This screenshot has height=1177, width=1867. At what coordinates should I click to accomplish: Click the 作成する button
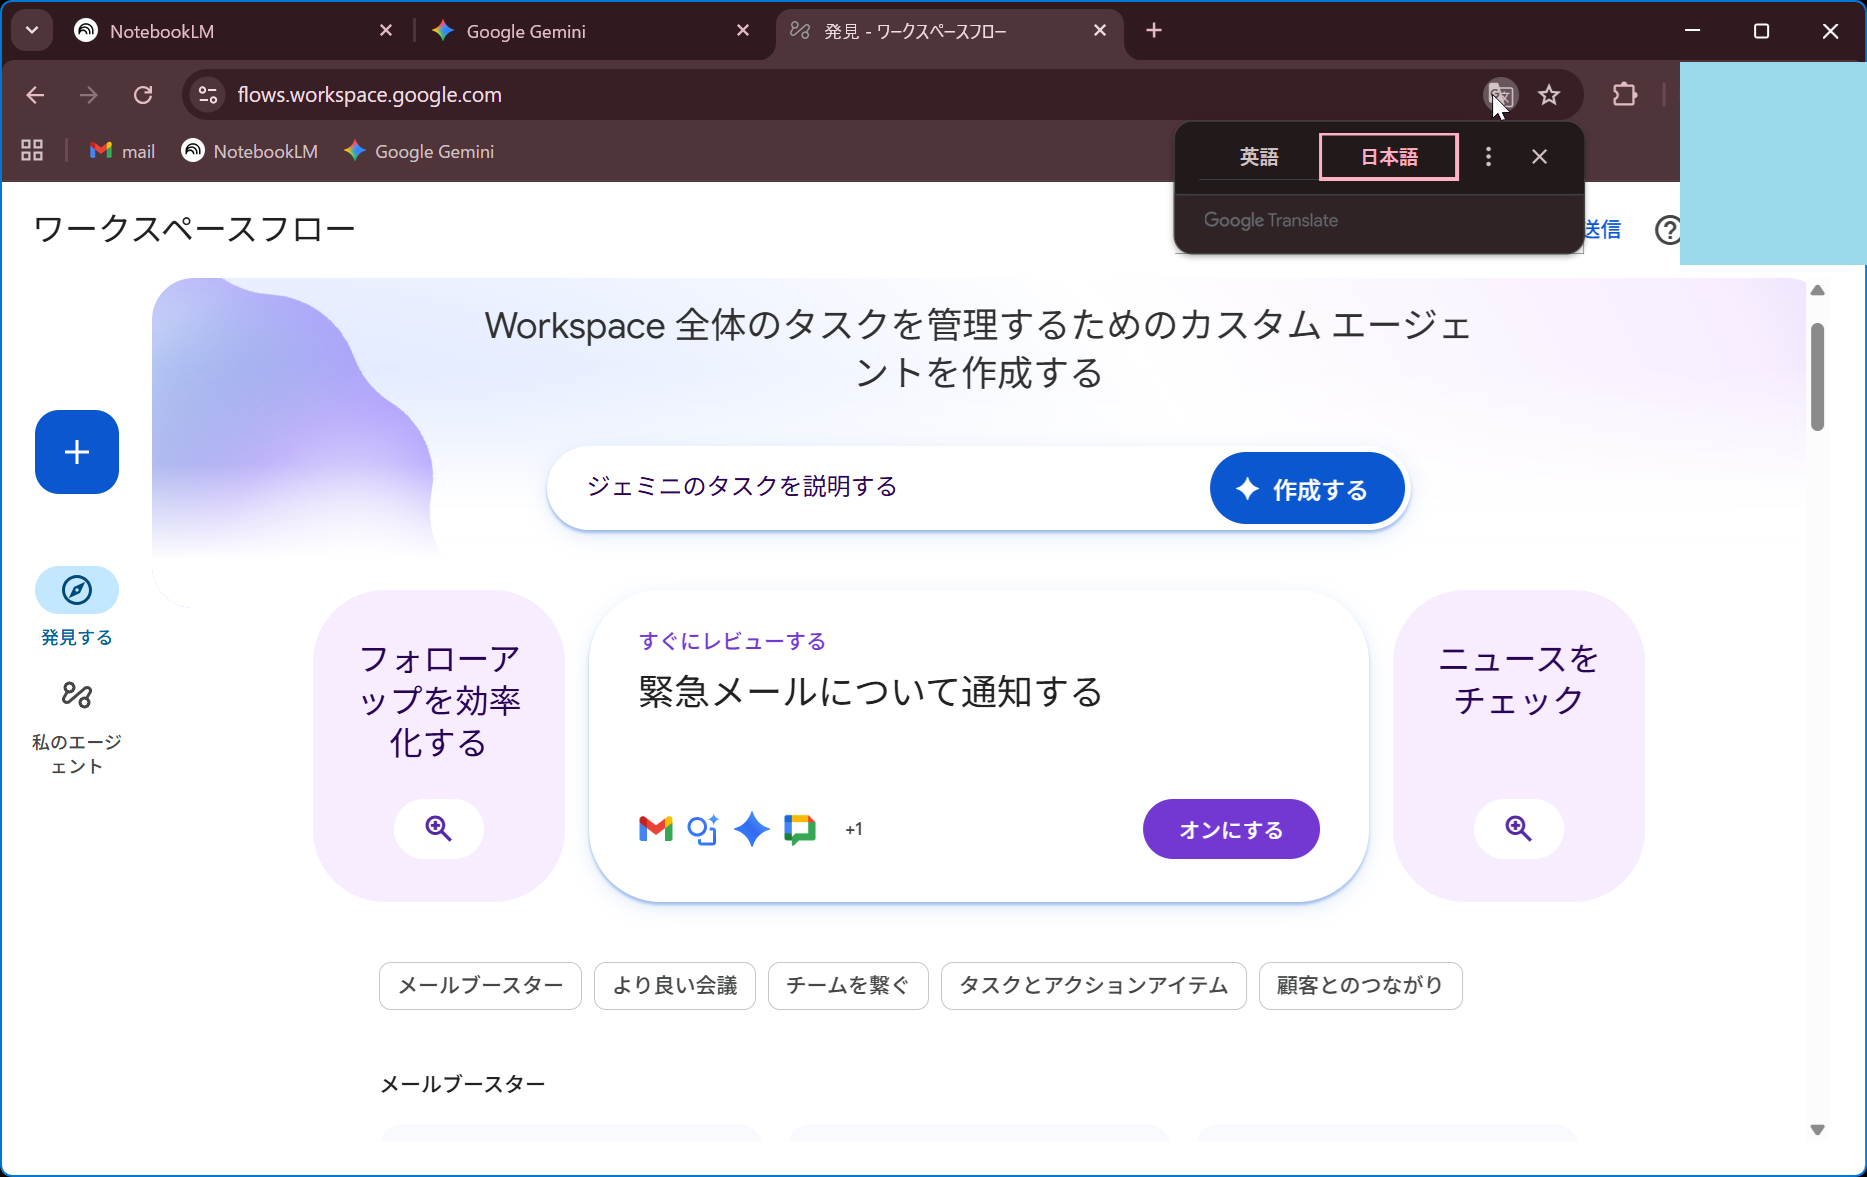pyautogui.click(x=1307, y=489)
